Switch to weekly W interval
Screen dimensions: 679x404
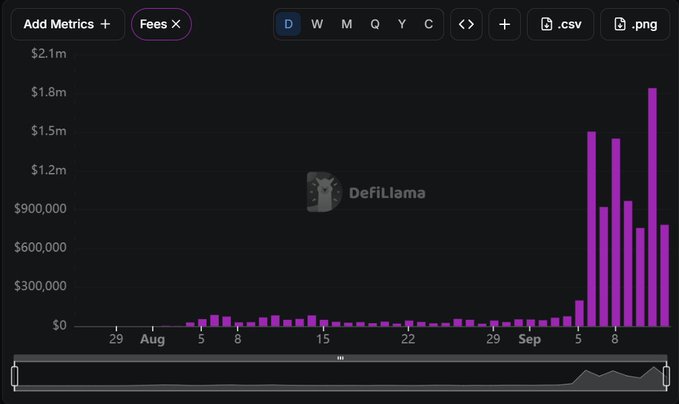click(317, 24)
